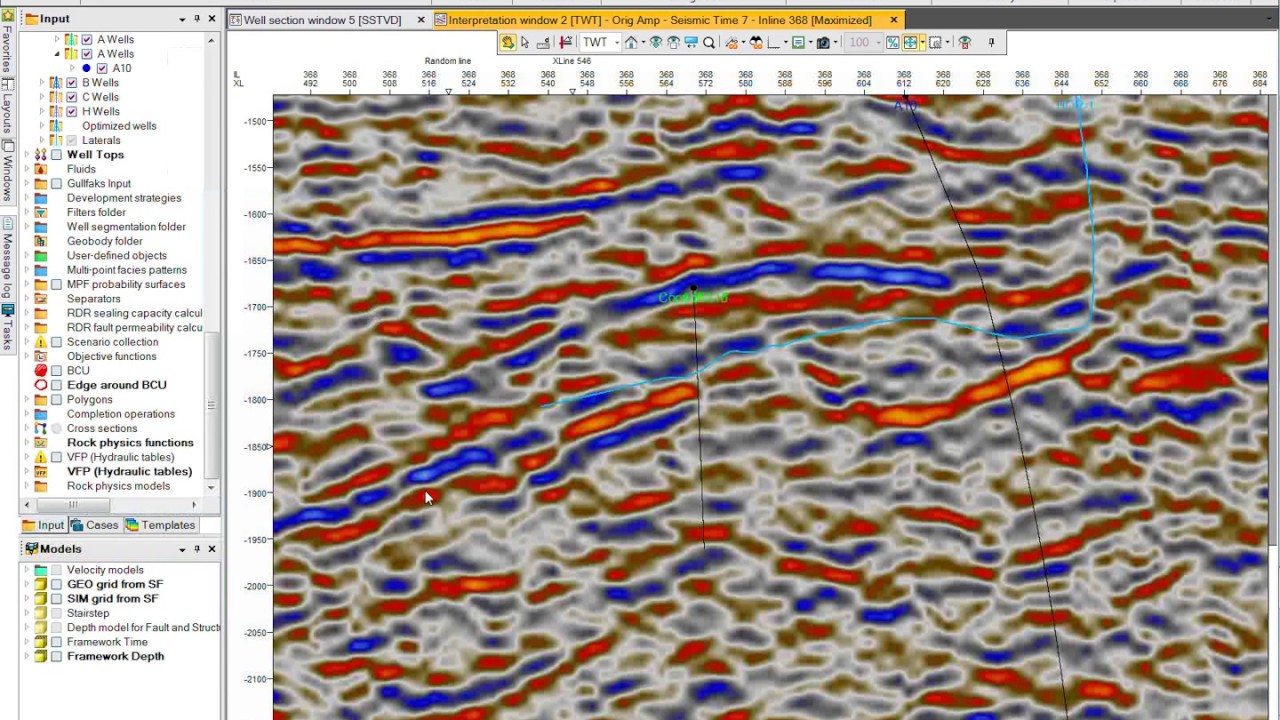The image size is (1280, 720).
Task: Uncheck the H Wells checkbox
Action: coord(71,111)
